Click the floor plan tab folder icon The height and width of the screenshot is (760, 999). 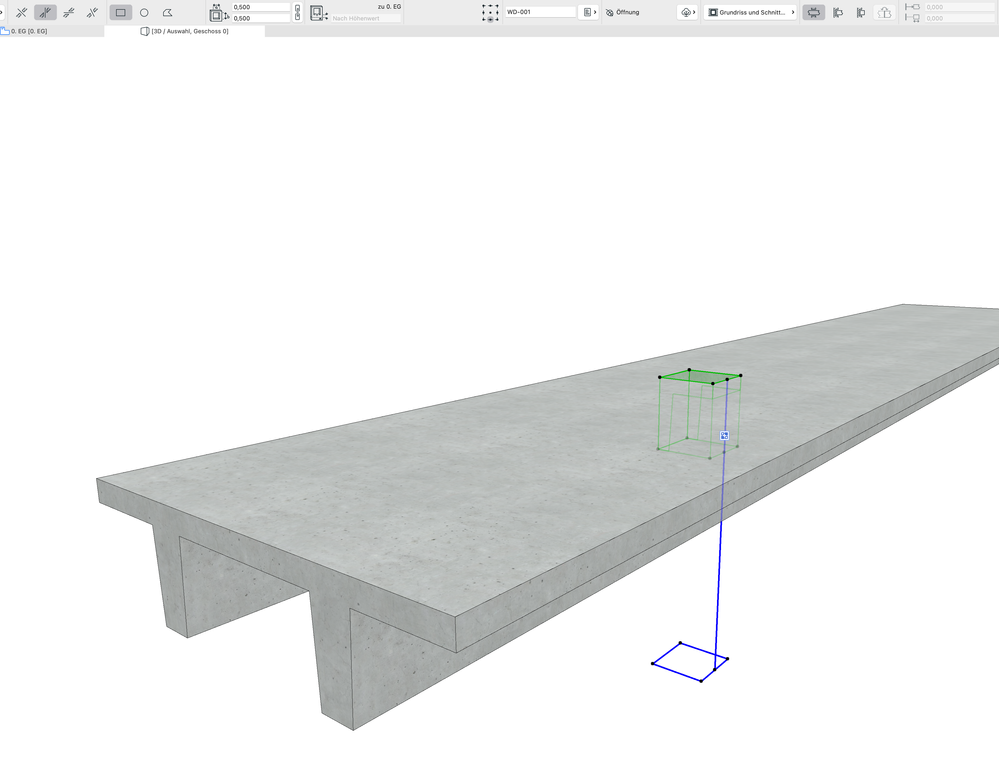[5, 31]
